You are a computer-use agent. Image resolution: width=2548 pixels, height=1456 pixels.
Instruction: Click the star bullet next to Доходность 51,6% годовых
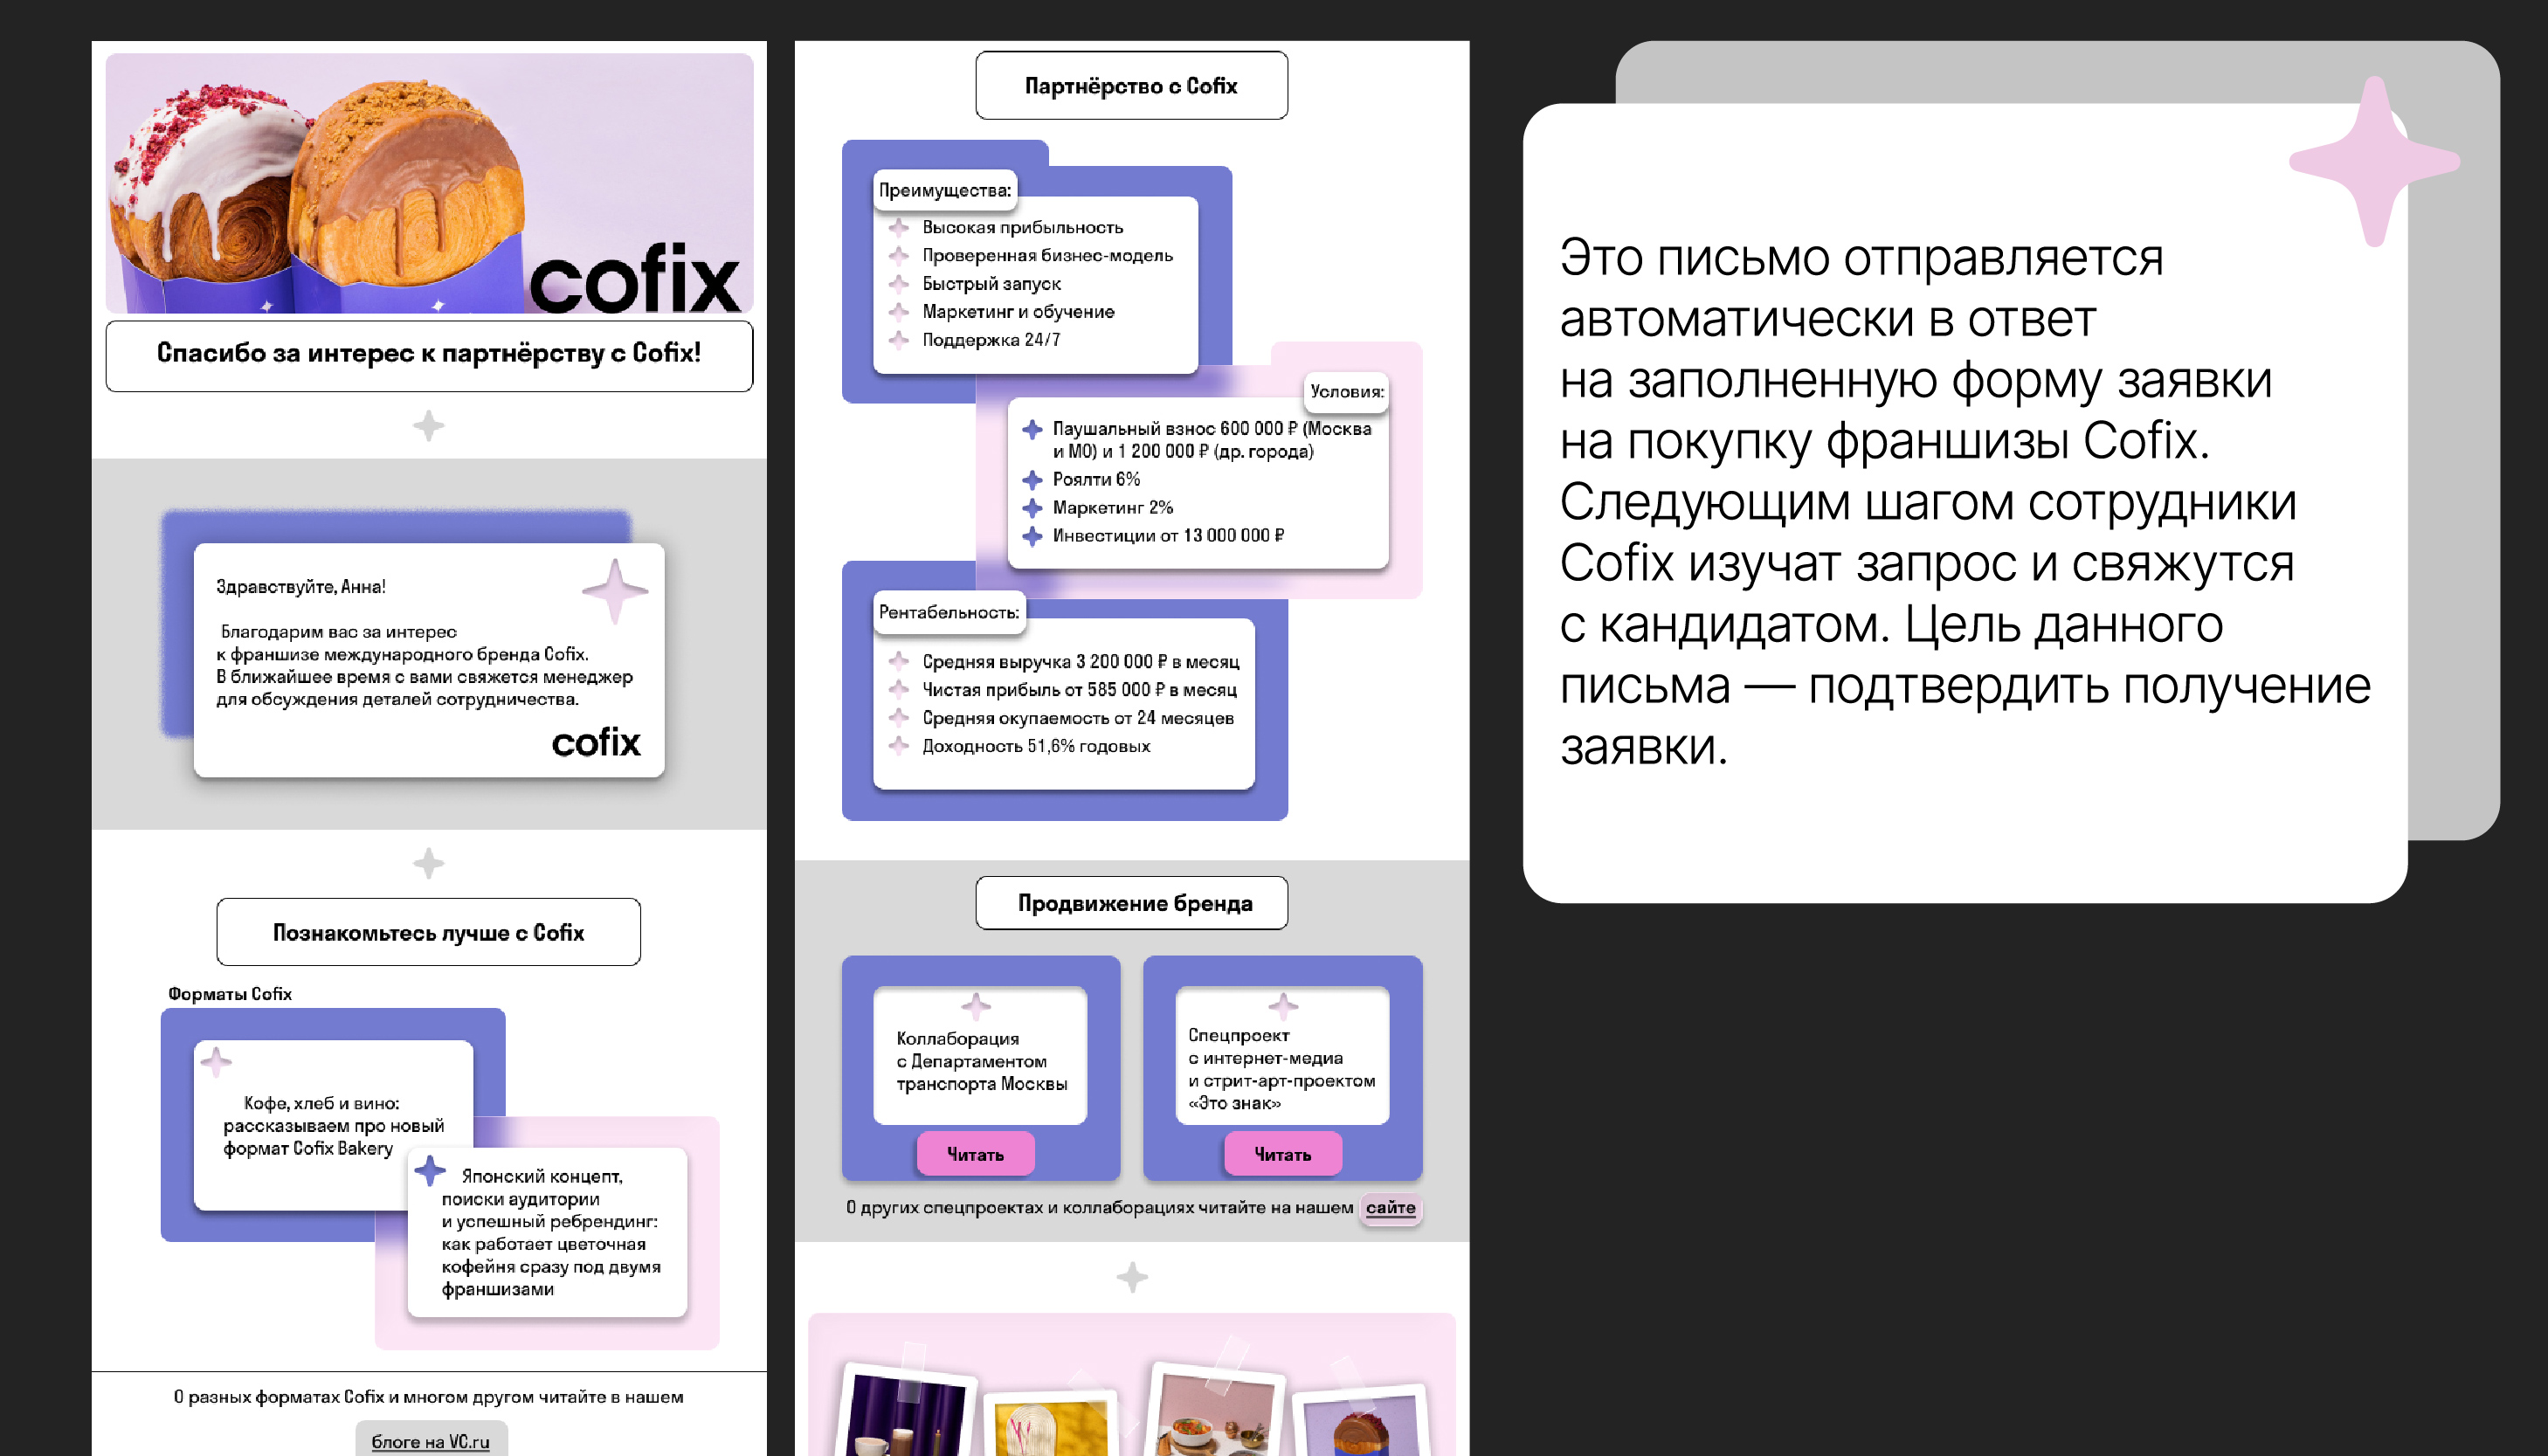coord(898,745)
